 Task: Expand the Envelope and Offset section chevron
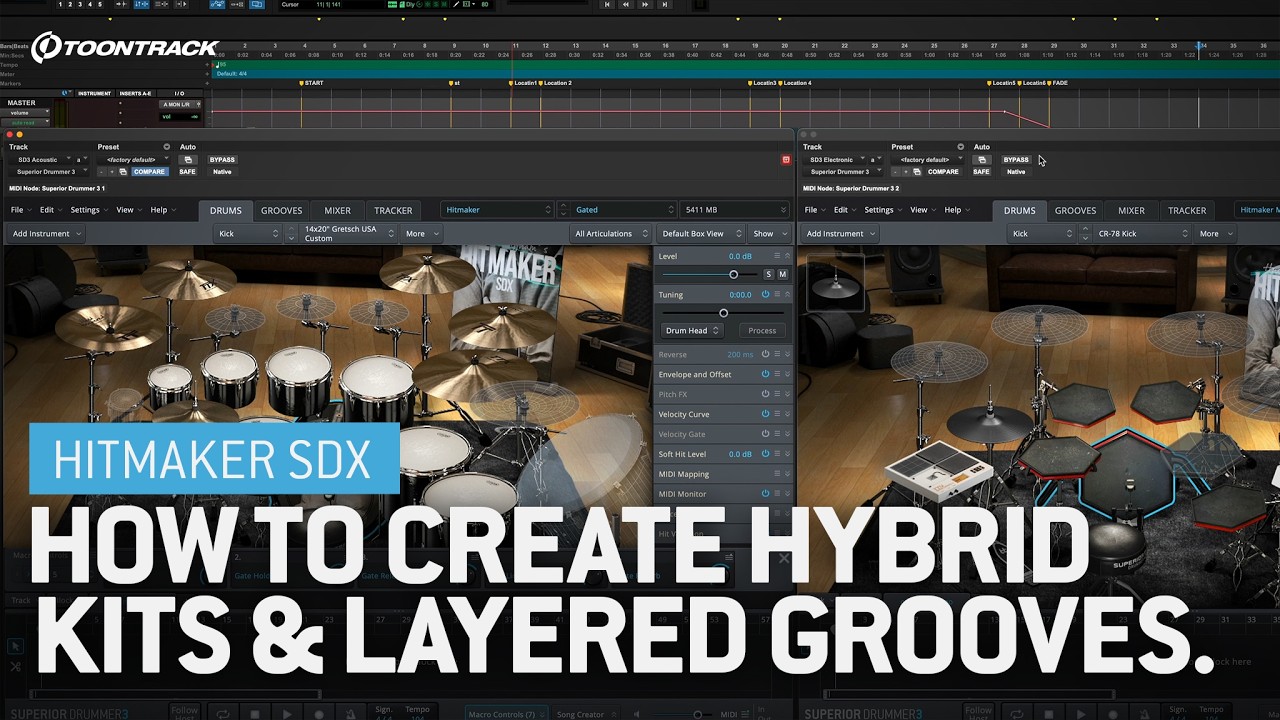[788, 374]
